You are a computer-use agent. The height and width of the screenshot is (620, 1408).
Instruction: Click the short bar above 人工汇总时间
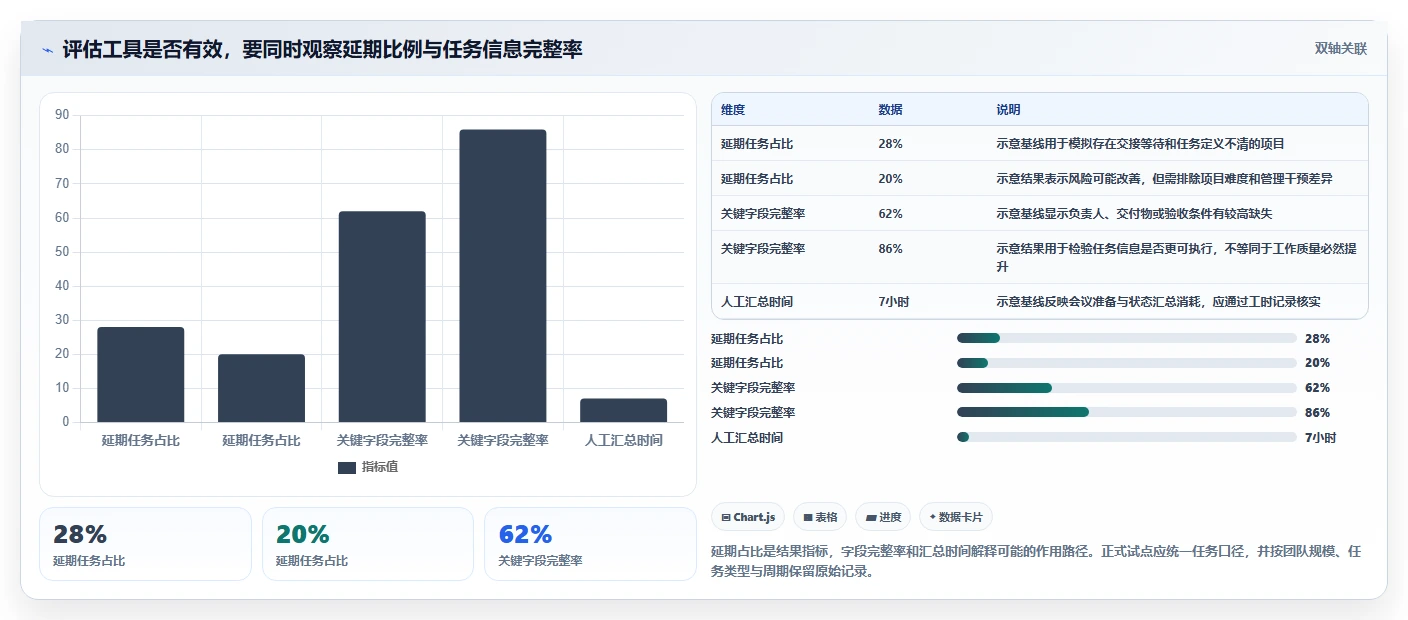point(624,410)
